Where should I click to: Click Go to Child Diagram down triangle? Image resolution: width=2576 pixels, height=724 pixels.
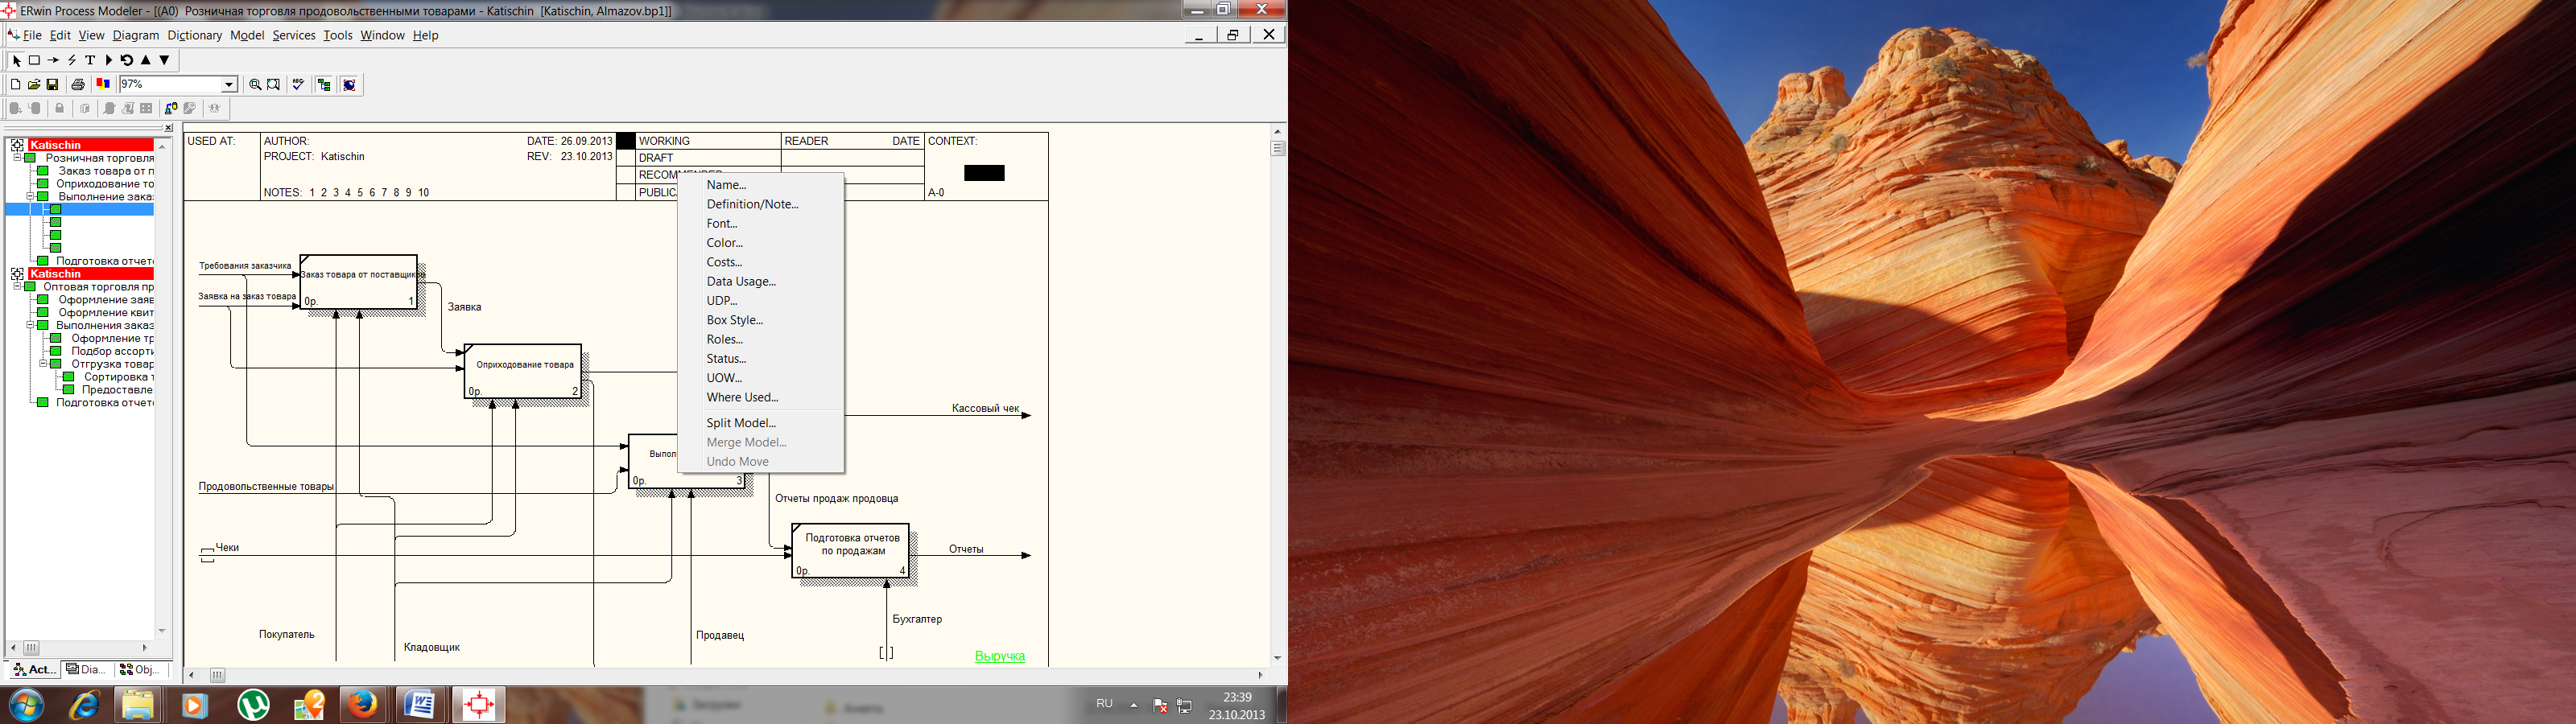pos(165,60)
